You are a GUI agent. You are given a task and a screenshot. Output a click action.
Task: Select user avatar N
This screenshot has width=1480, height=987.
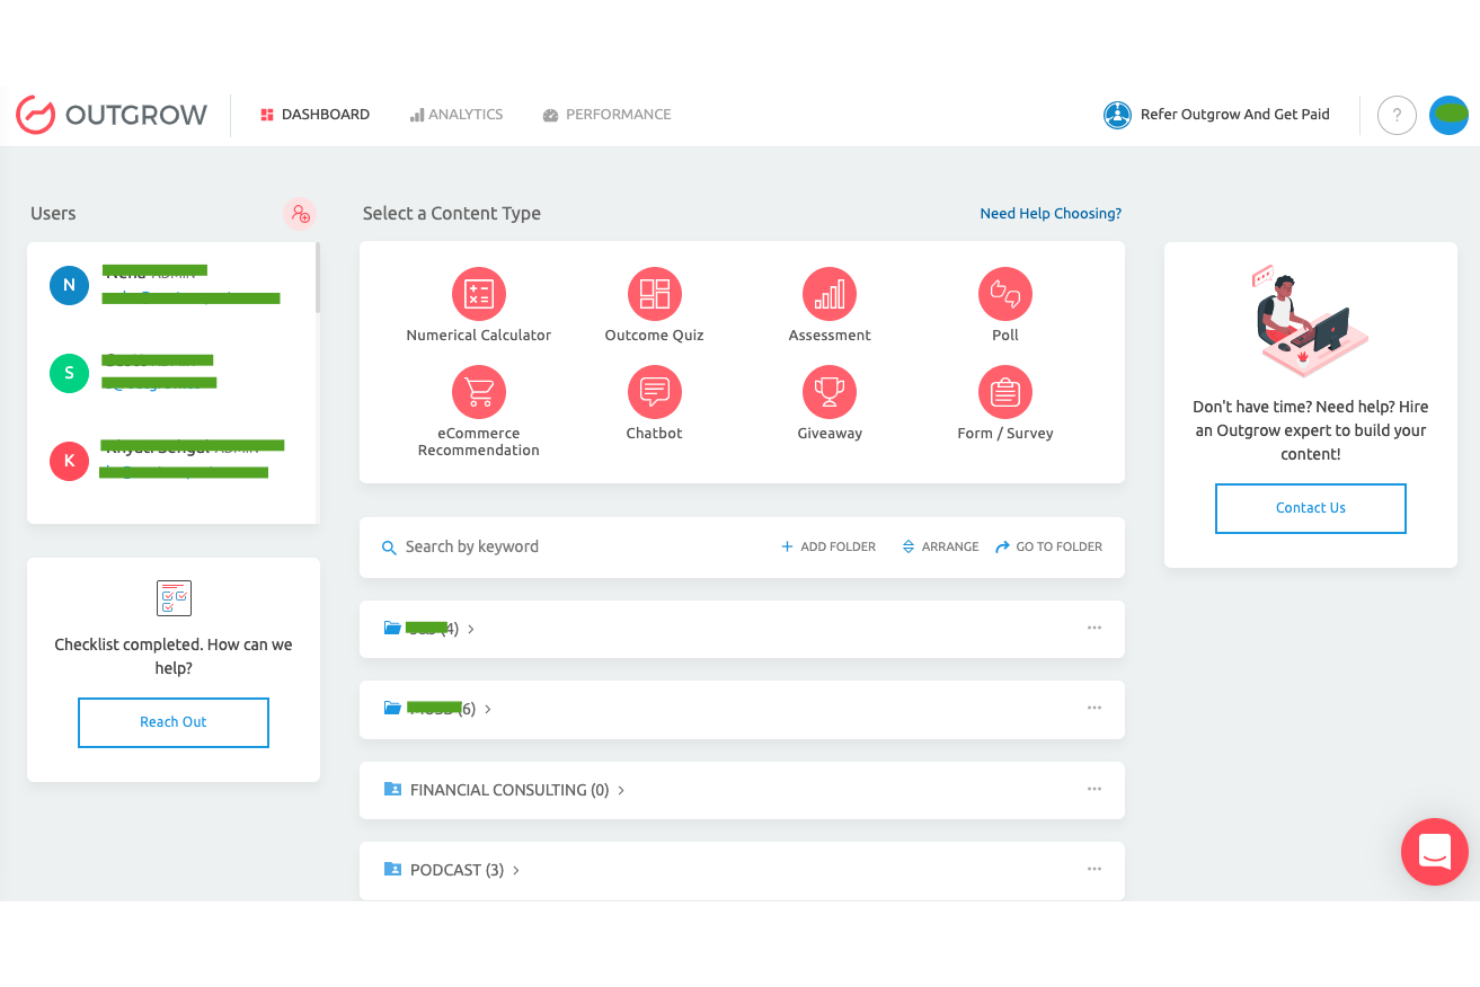pos(69,285)
